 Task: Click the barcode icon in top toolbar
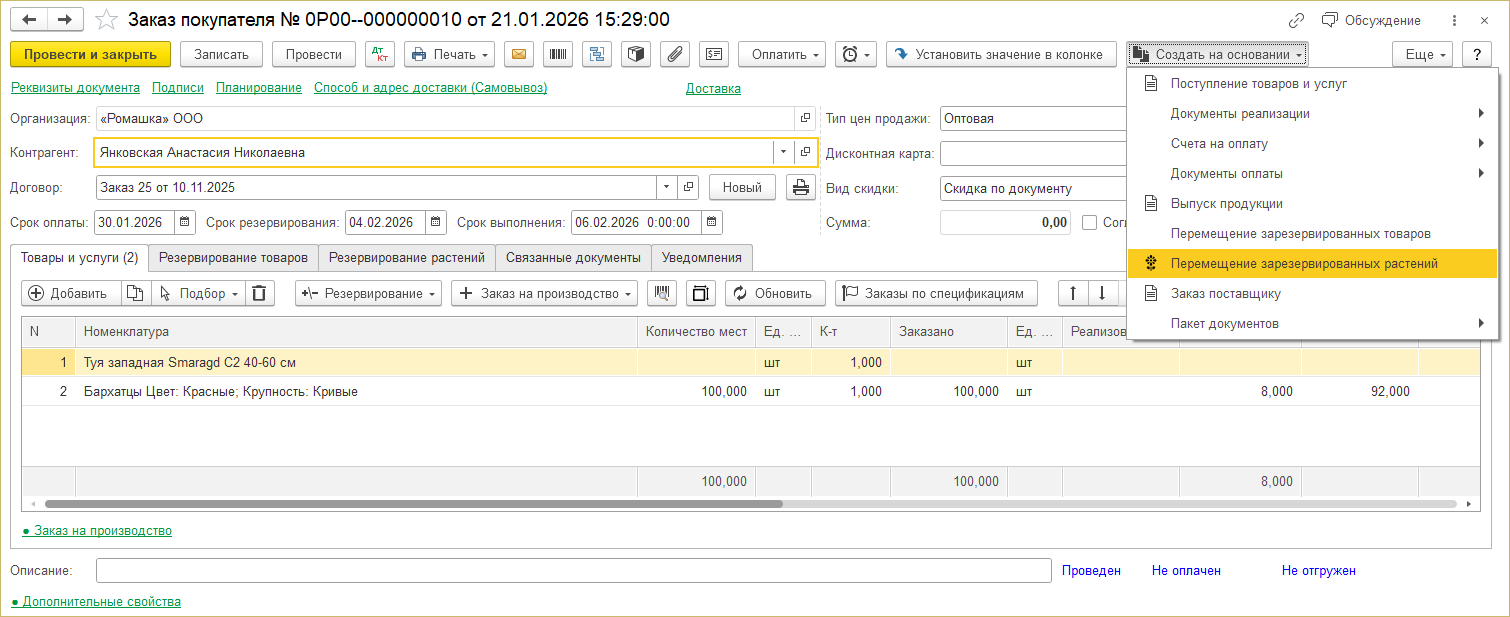click(x=559, y=54)
